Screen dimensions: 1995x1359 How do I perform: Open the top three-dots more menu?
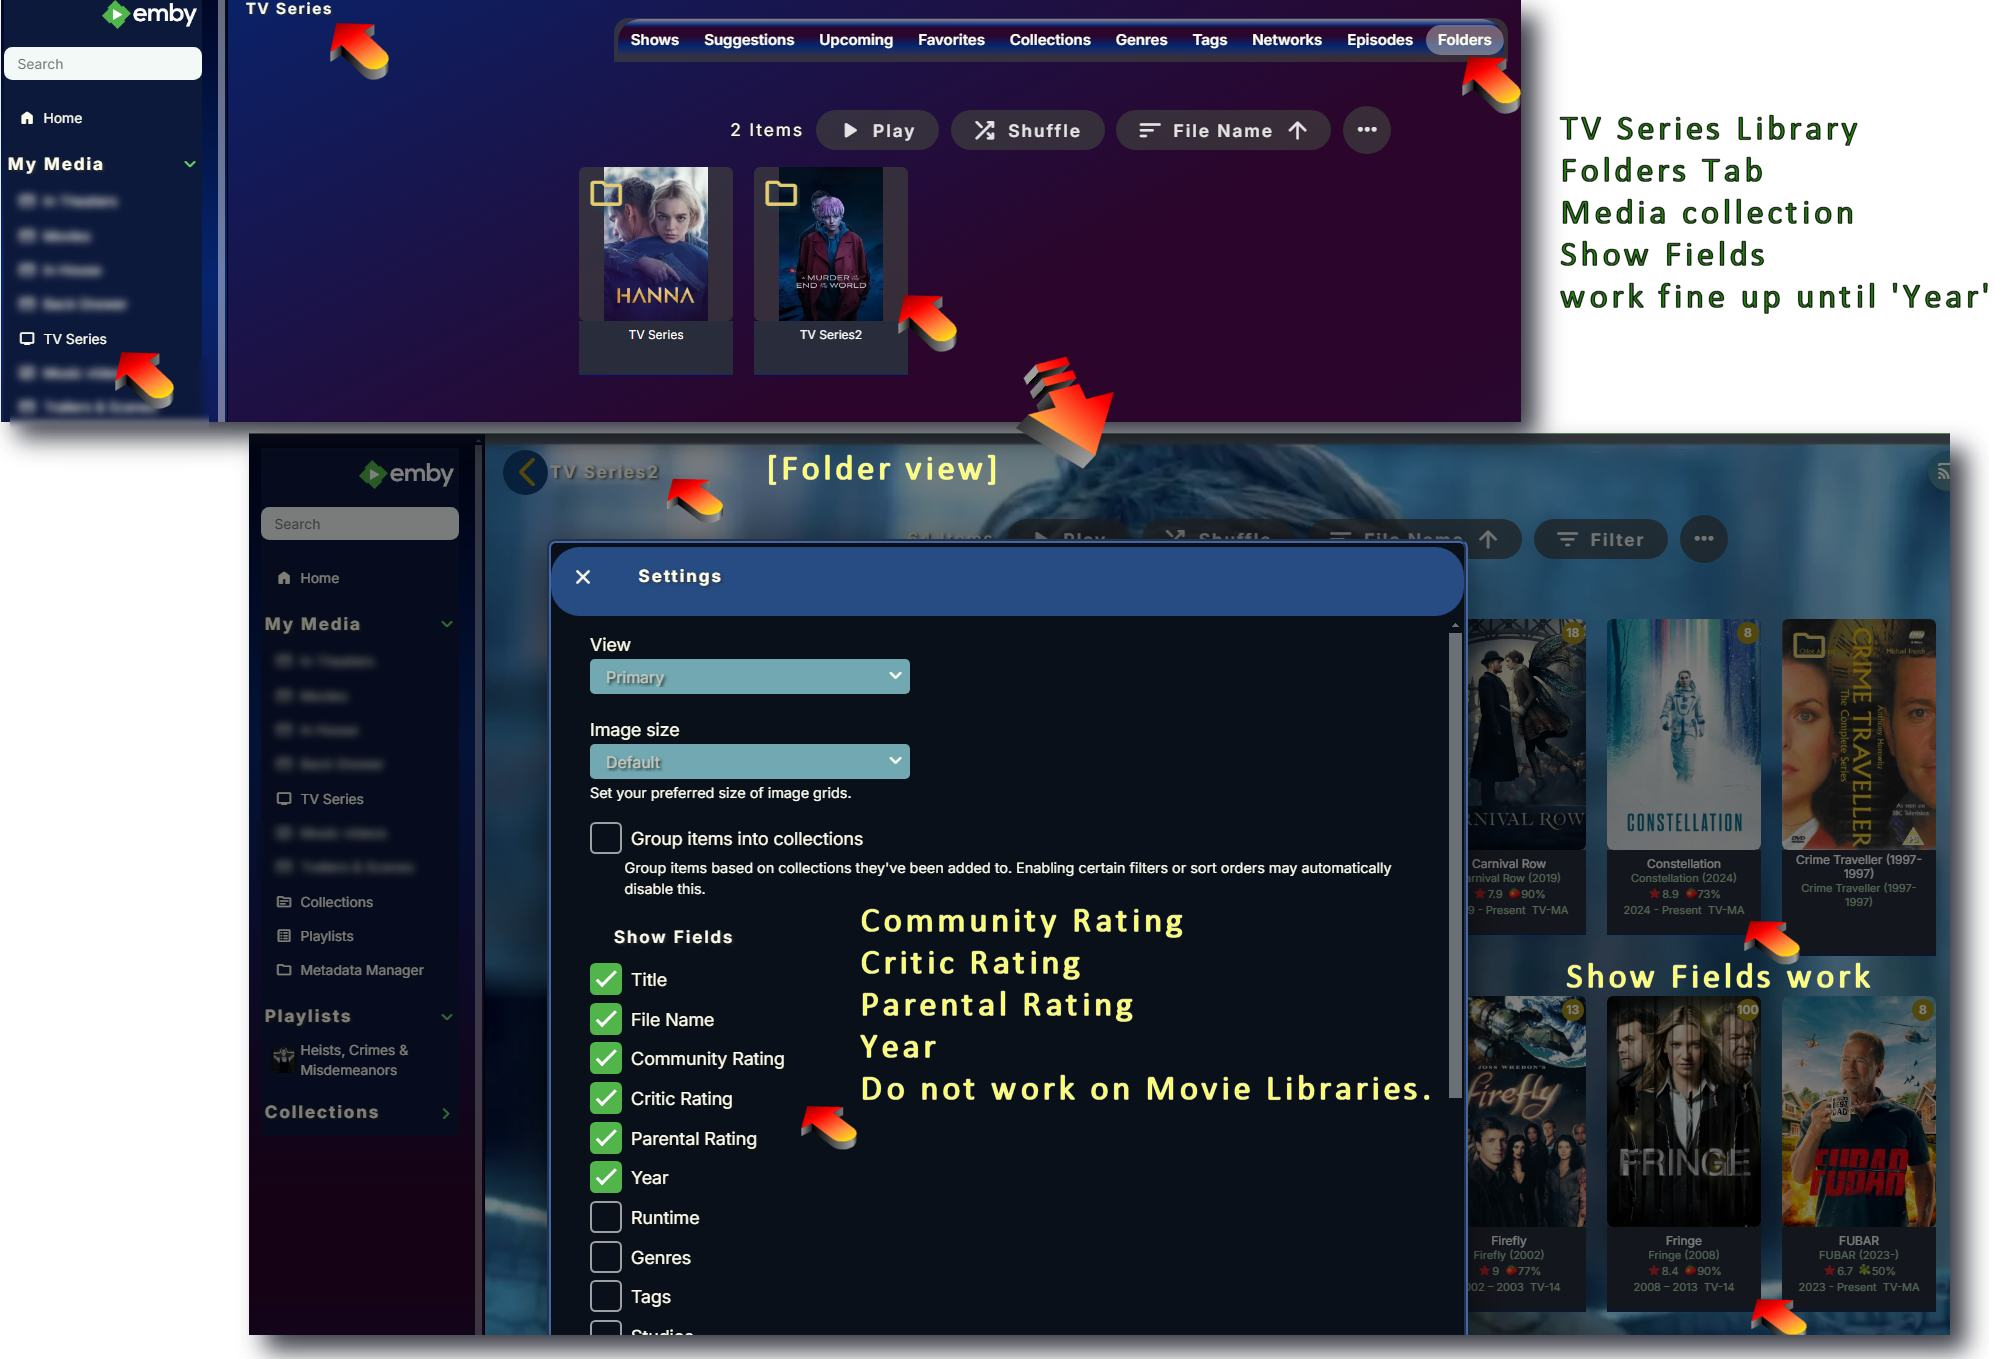[1366, 130]
